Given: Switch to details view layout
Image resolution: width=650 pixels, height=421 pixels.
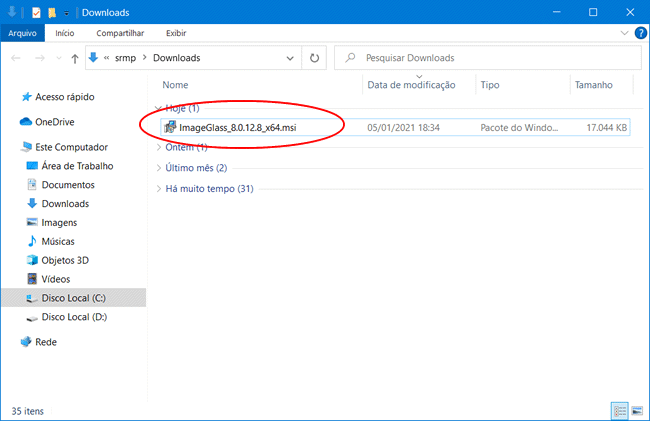Looking at the screenshot, I should [619, 410].
